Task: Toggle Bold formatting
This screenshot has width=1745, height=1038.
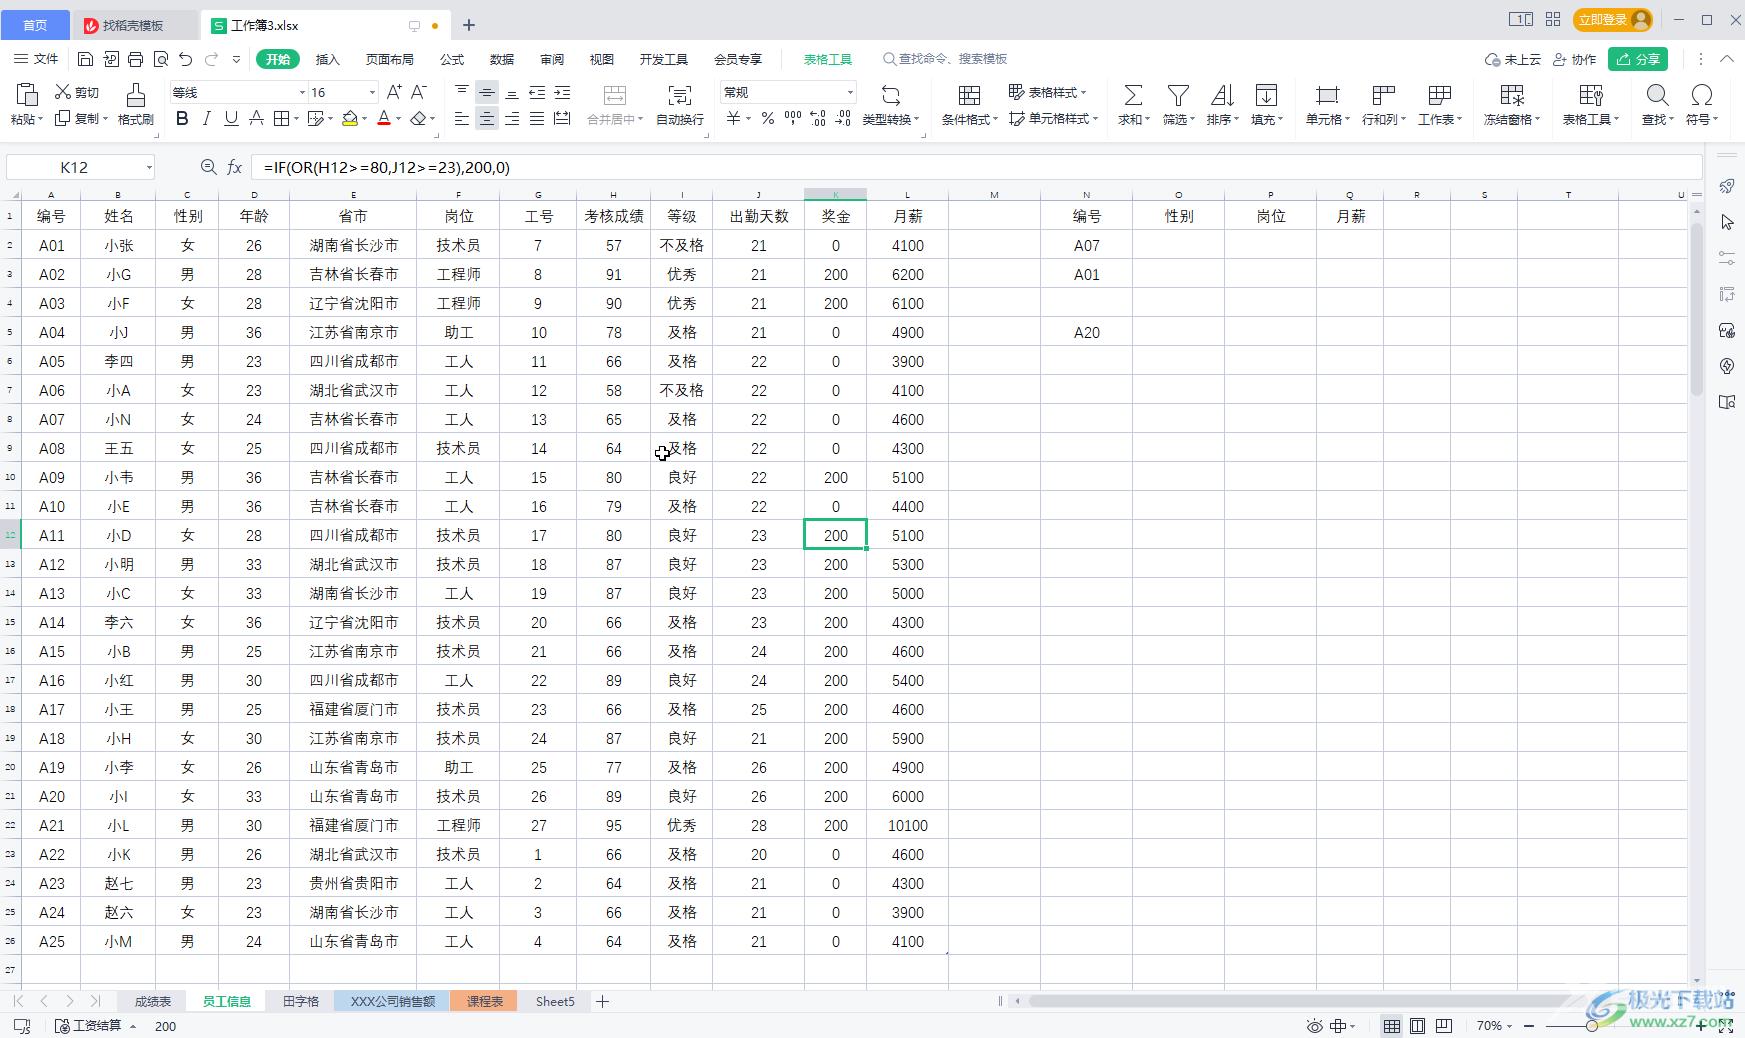Action: 182,118
